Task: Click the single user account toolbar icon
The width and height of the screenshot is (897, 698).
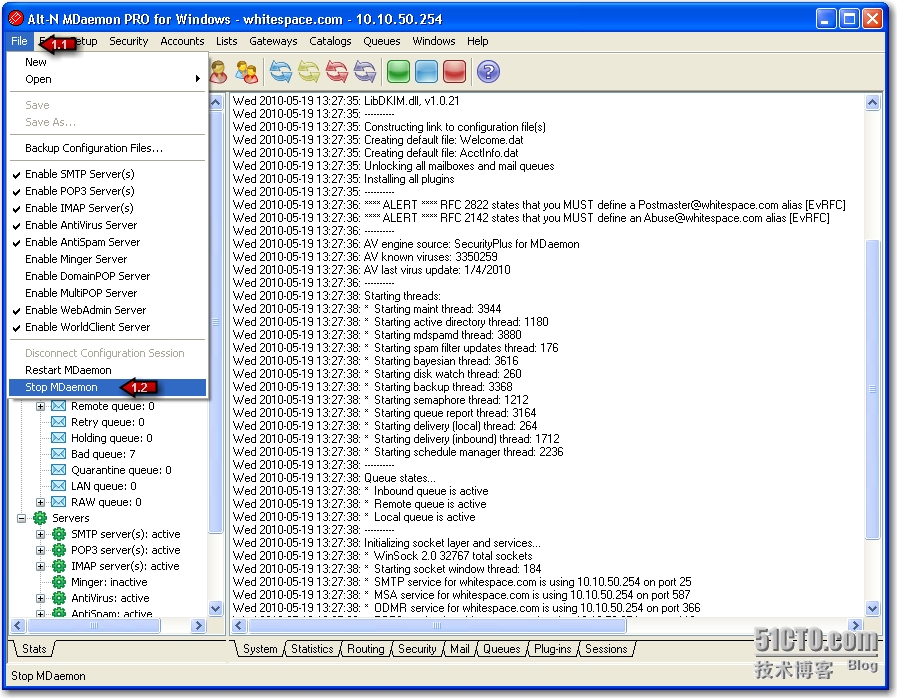Action: click(x=219, y=72)
